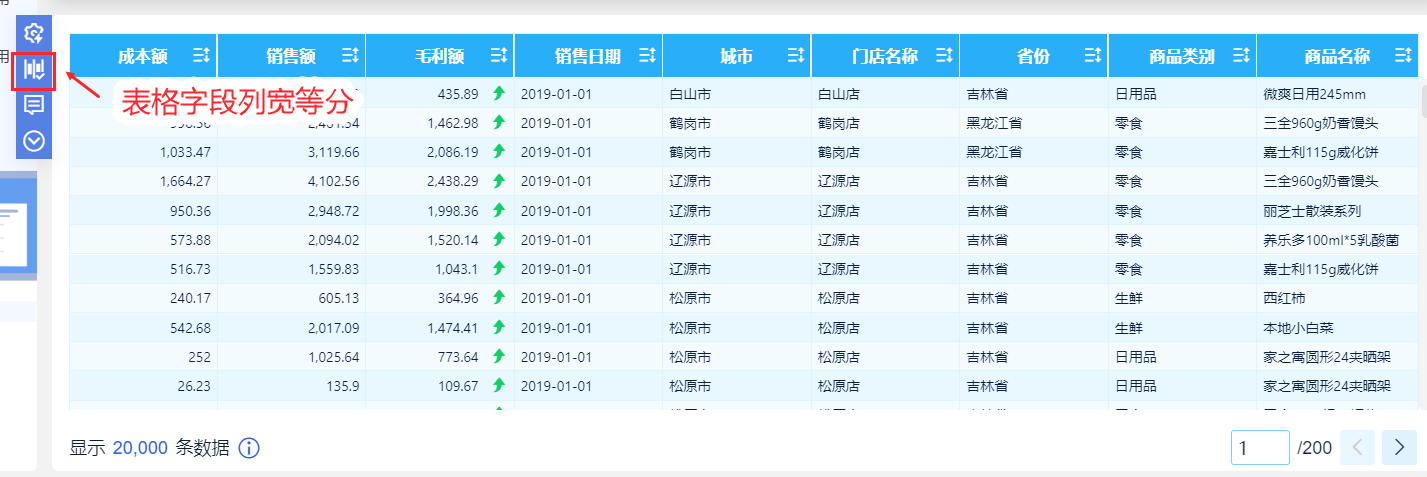Click the equal column width icon
1427x477 pixels.
[34, 70]
